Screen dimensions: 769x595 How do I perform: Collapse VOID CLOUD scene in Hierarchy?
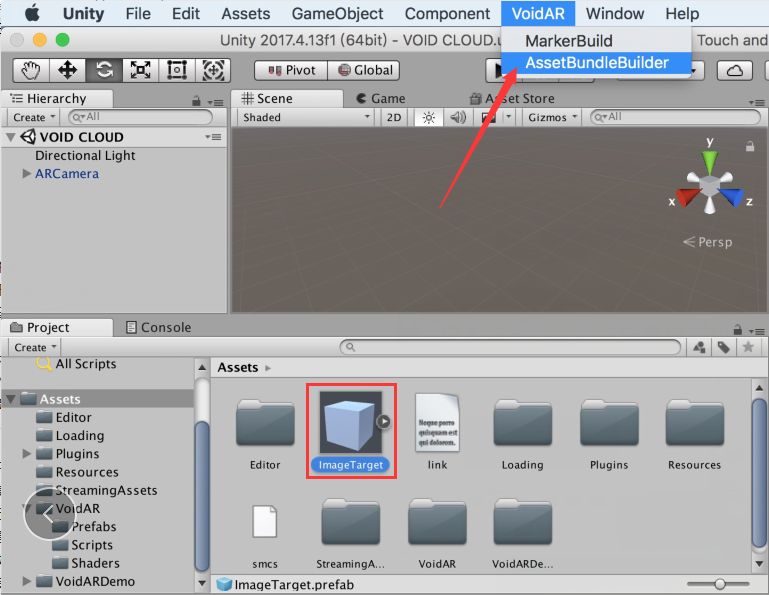click(x=10, y=137)
